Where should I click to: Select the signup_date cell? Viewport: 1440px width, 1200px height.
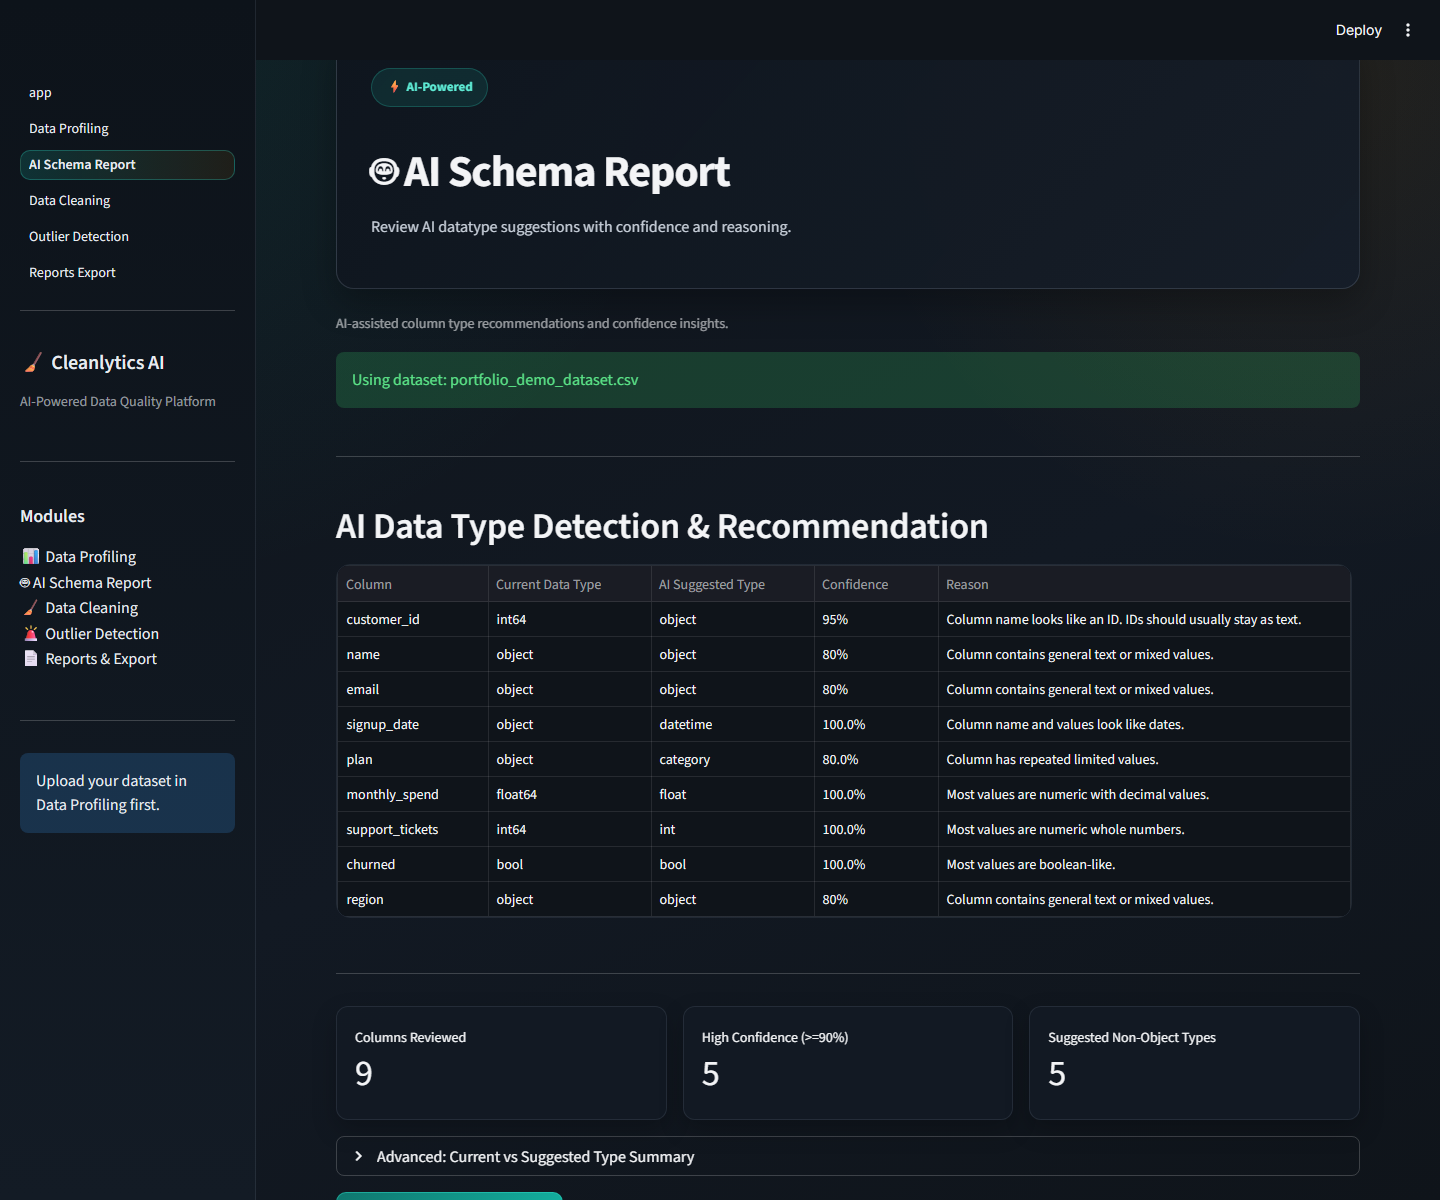point(413,724)
